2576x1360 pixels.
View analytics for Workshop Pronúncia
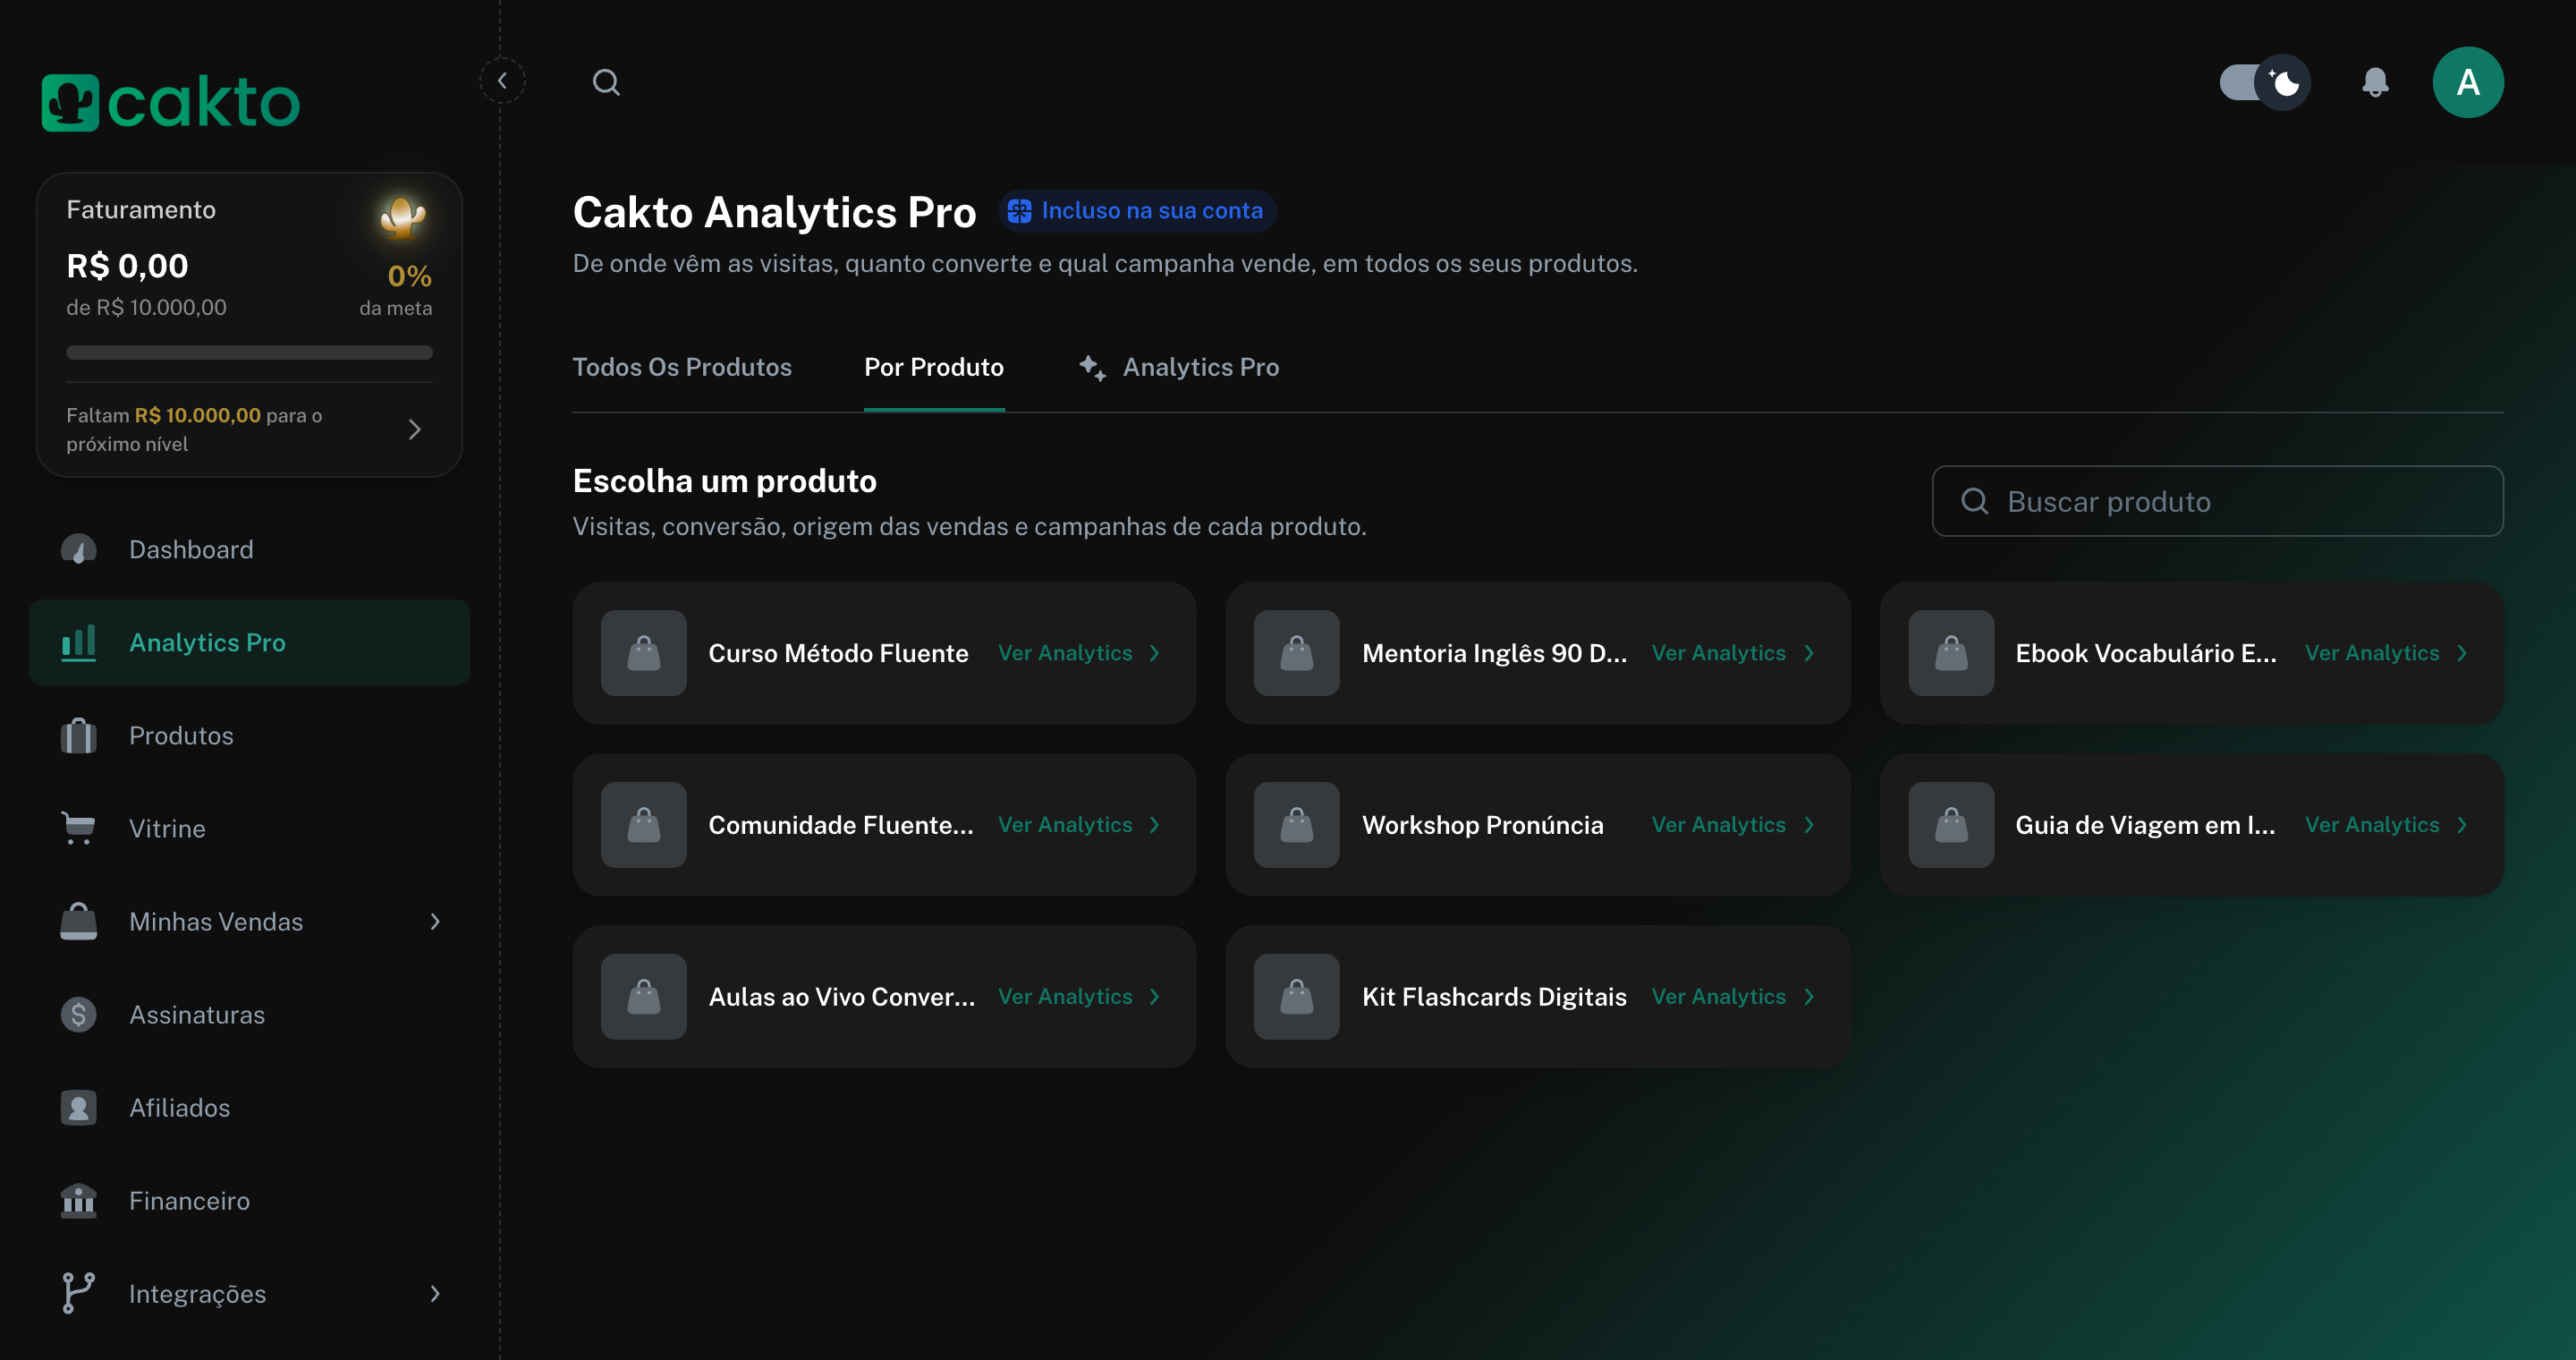point(1733,825)
